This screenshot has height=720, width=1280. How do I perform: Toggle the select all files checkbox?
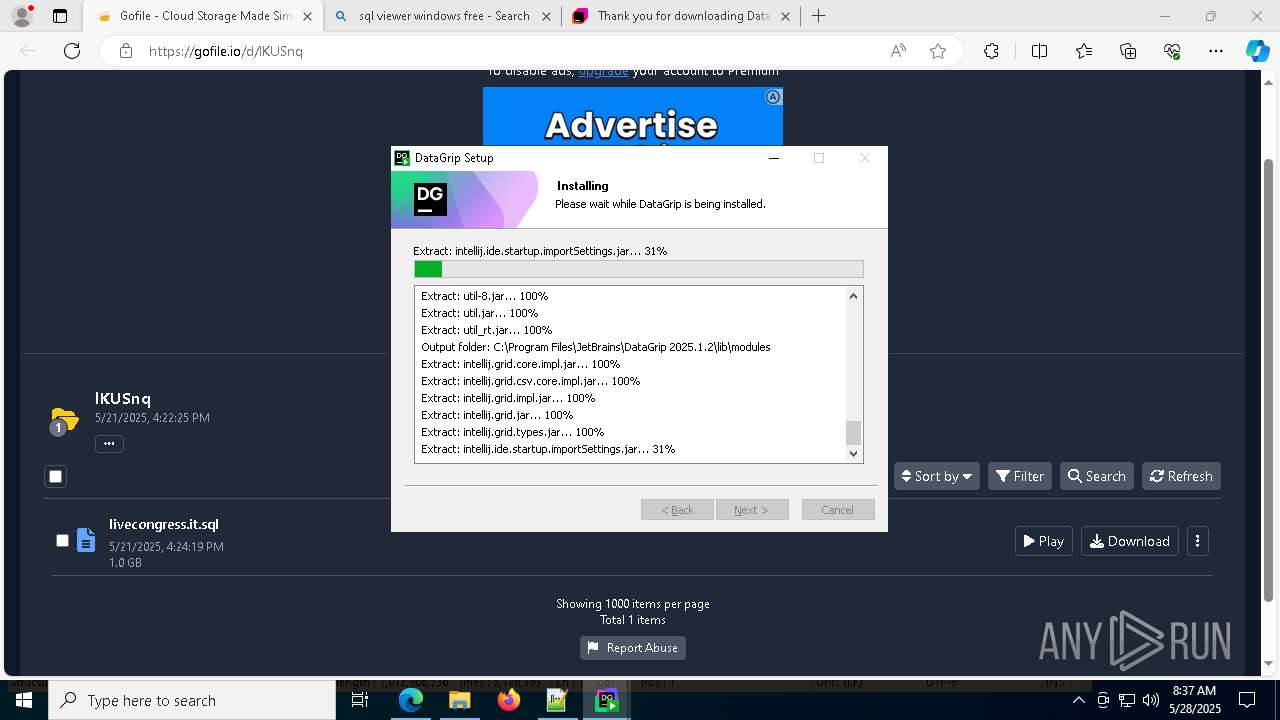(x=56, y=477)
